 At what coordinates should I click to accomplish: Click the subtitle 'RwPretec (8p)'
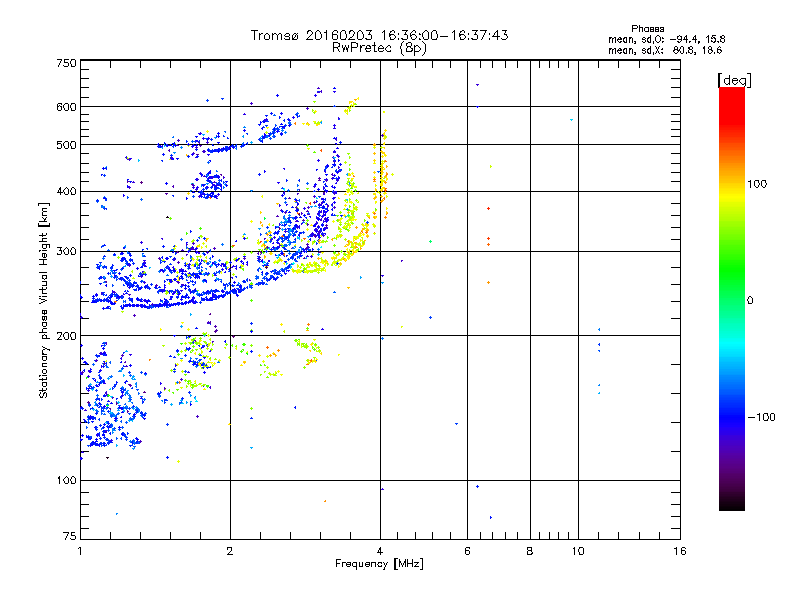(x=379, y=48)
